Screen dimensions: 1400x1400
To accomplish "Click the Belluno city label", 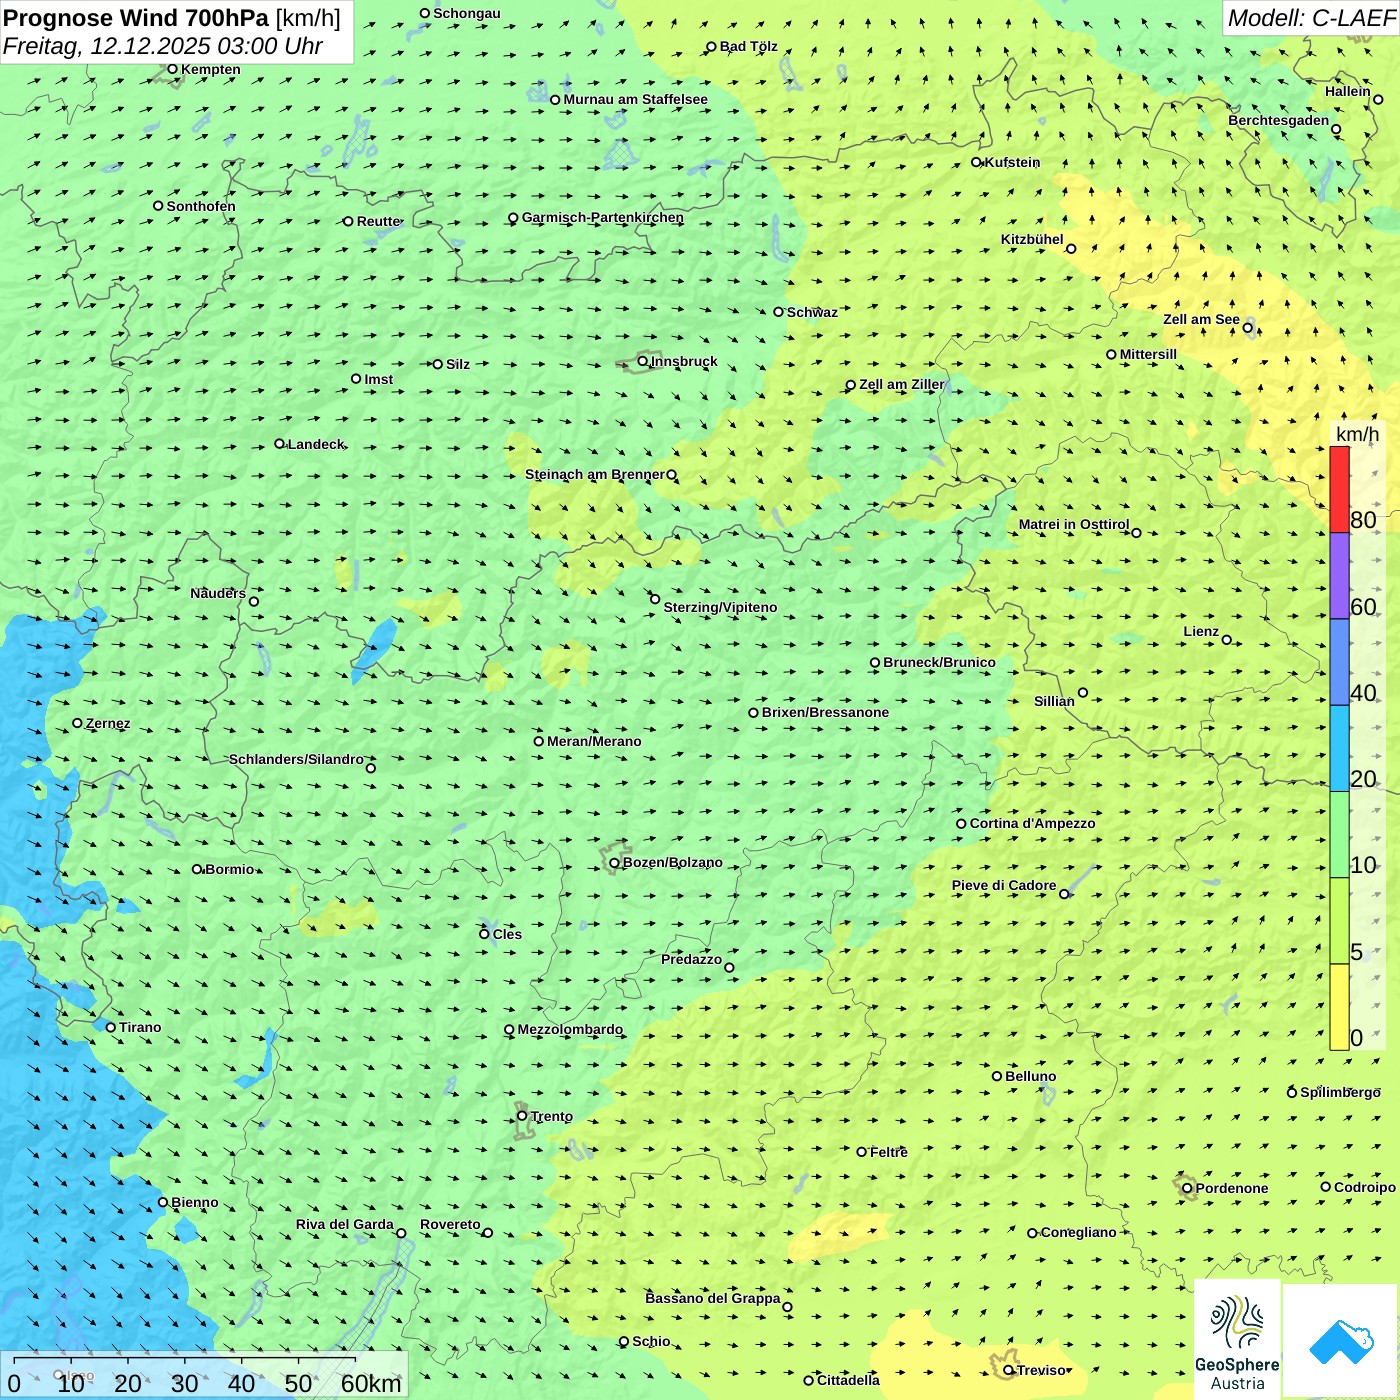I will (x=1031, y=1076).
